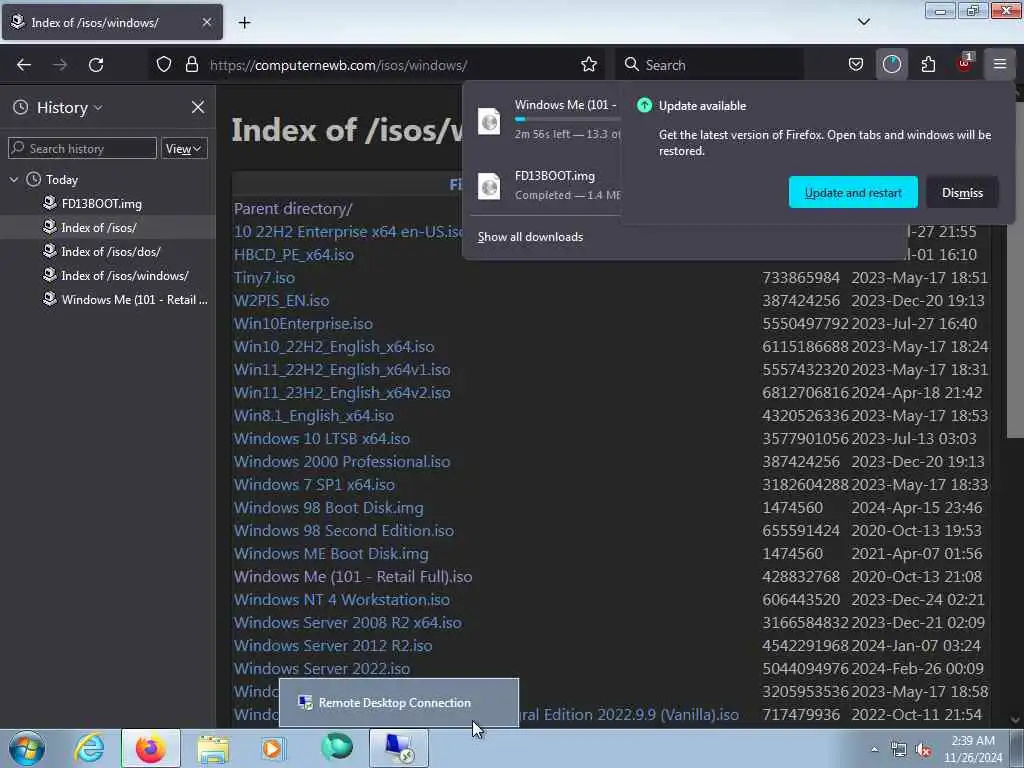Open the list all tabs chevron
Viewport: 1024px width, 768px height.
tap(863, 22)
